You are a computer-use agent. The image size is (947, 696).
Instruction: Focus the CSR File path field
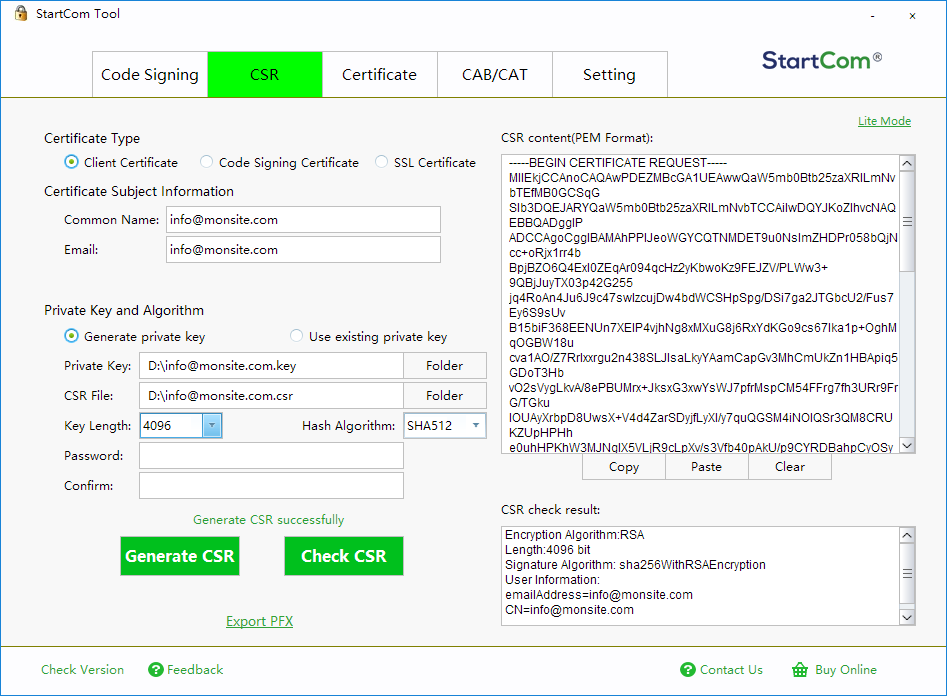click(271, 396)
